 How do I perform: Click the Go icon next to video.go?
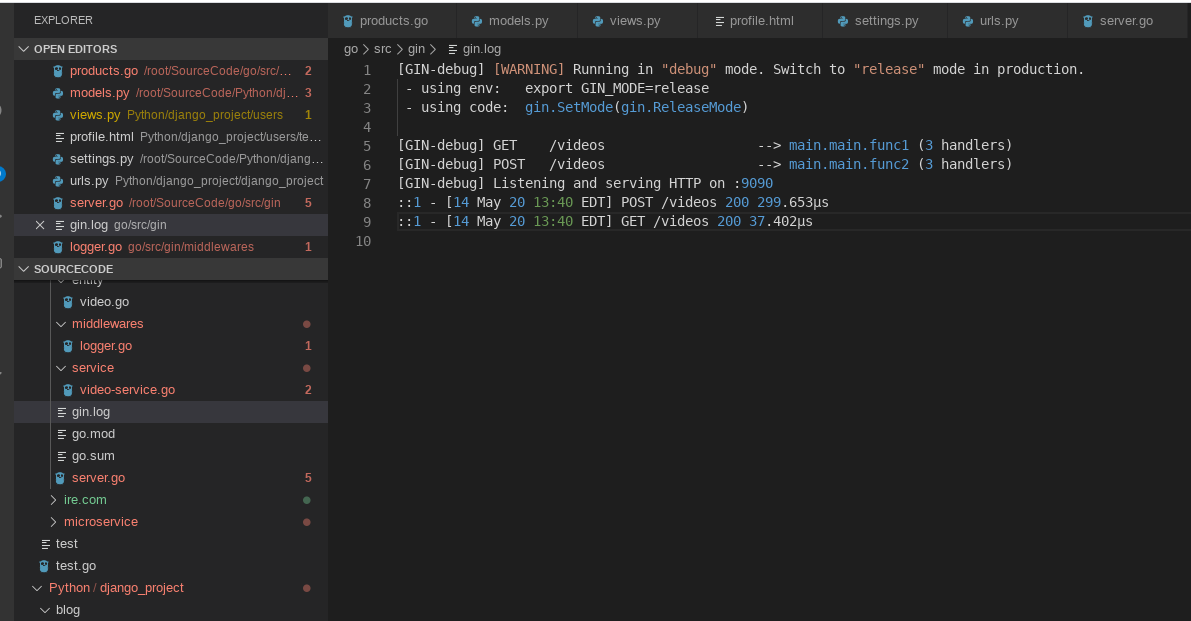coord(68,302)
